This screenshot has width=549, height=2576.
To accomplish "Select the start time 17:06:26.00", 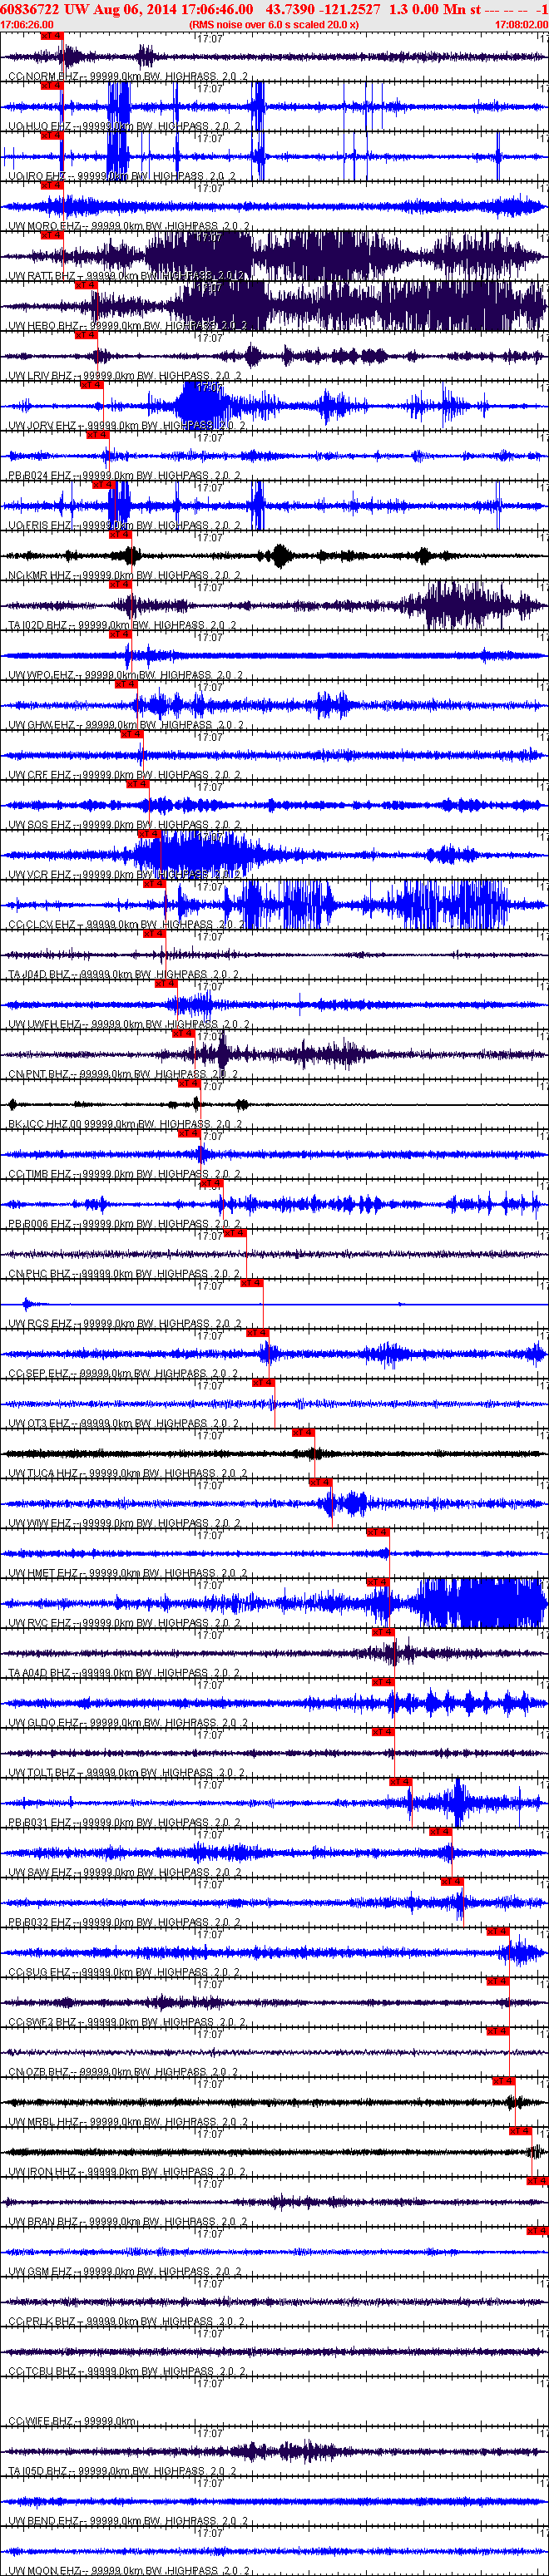I will [27, 24].
